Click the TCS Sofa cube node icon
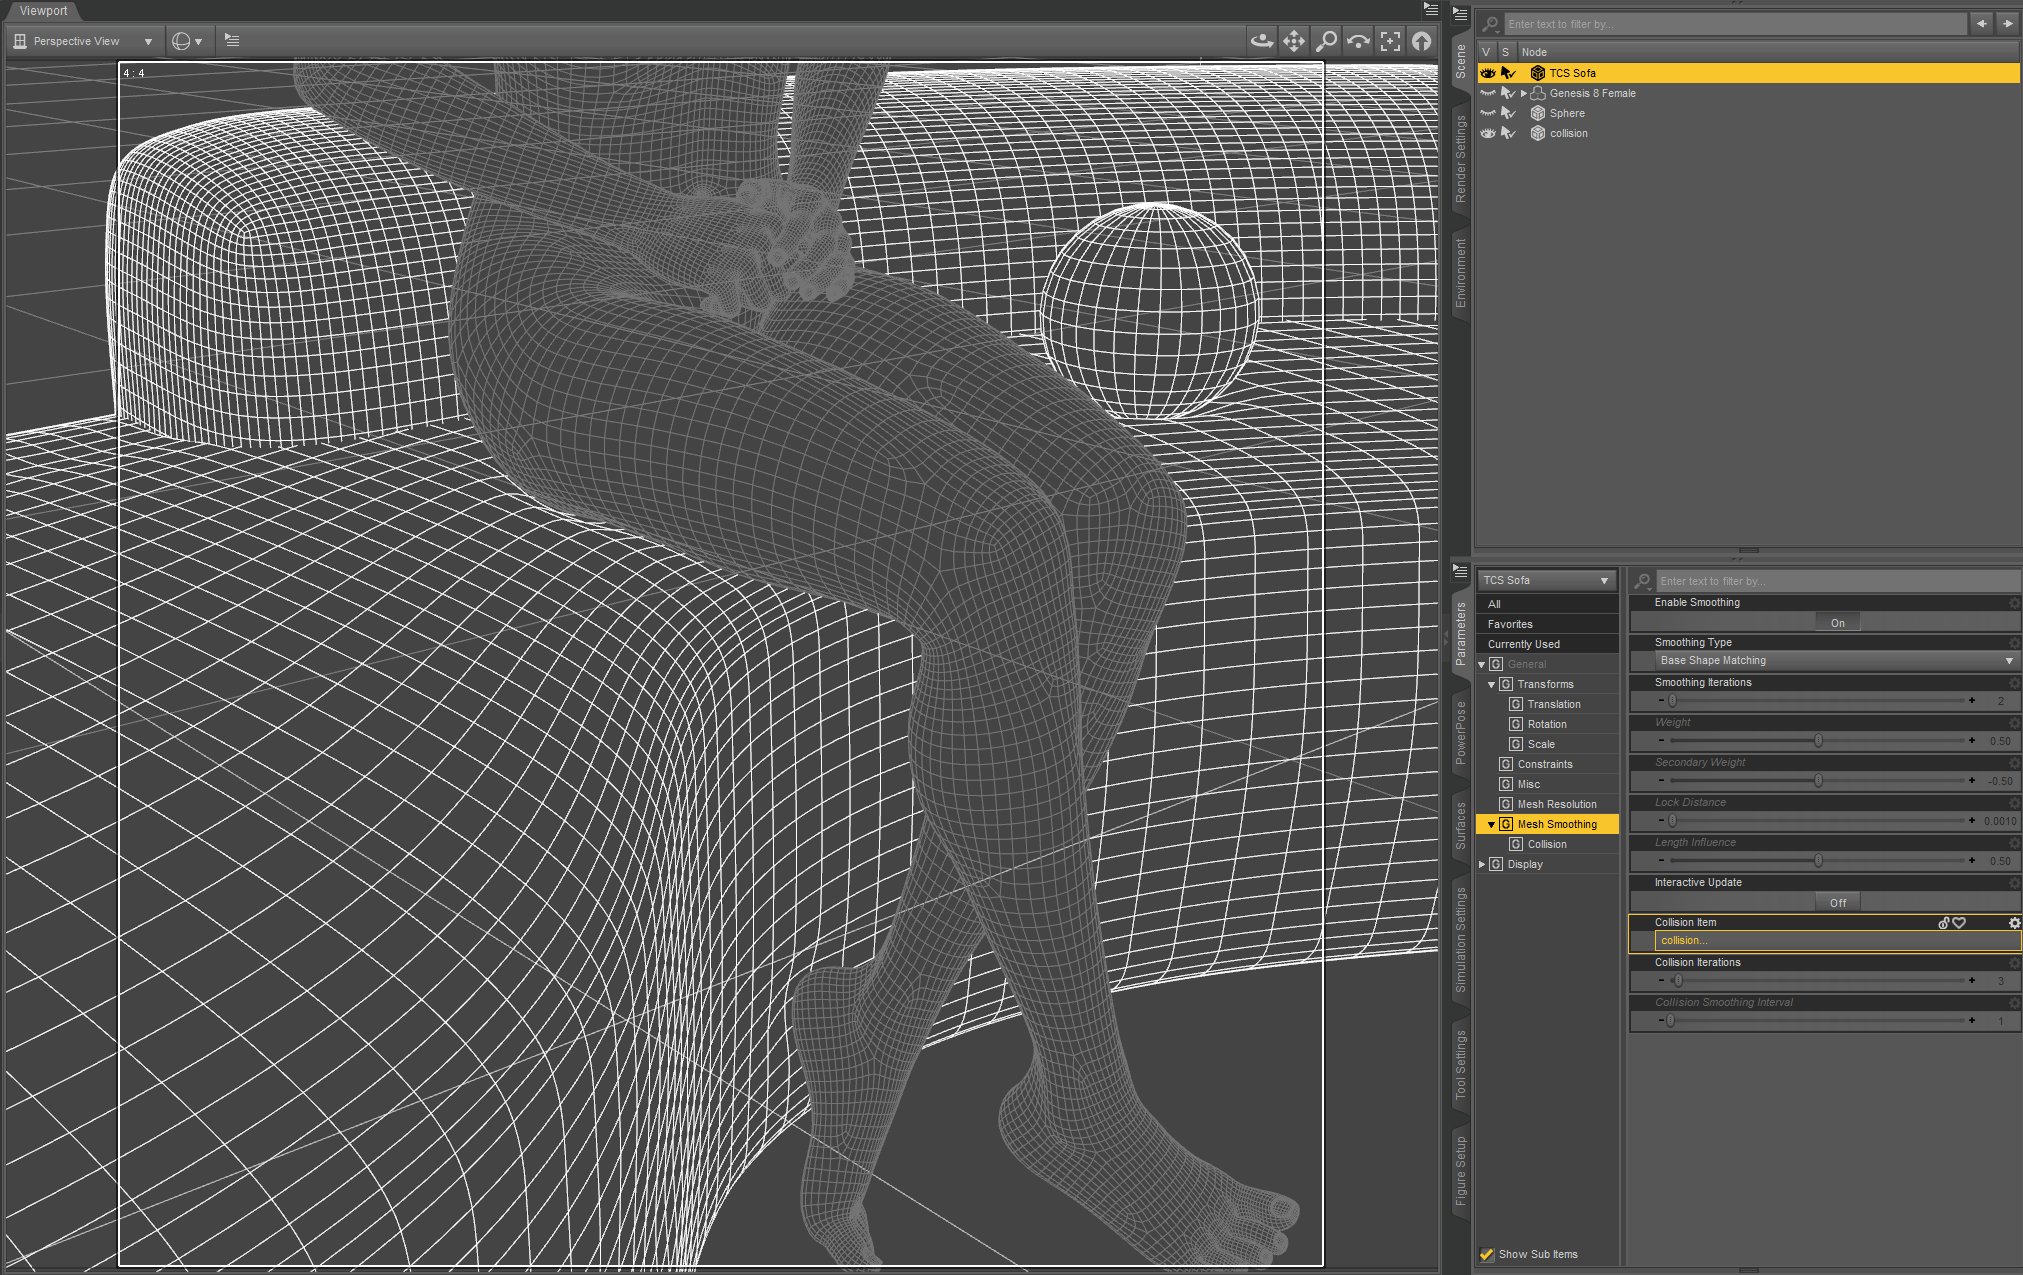This screenshot has width=2023, height=1275. tap(1538, 73)
